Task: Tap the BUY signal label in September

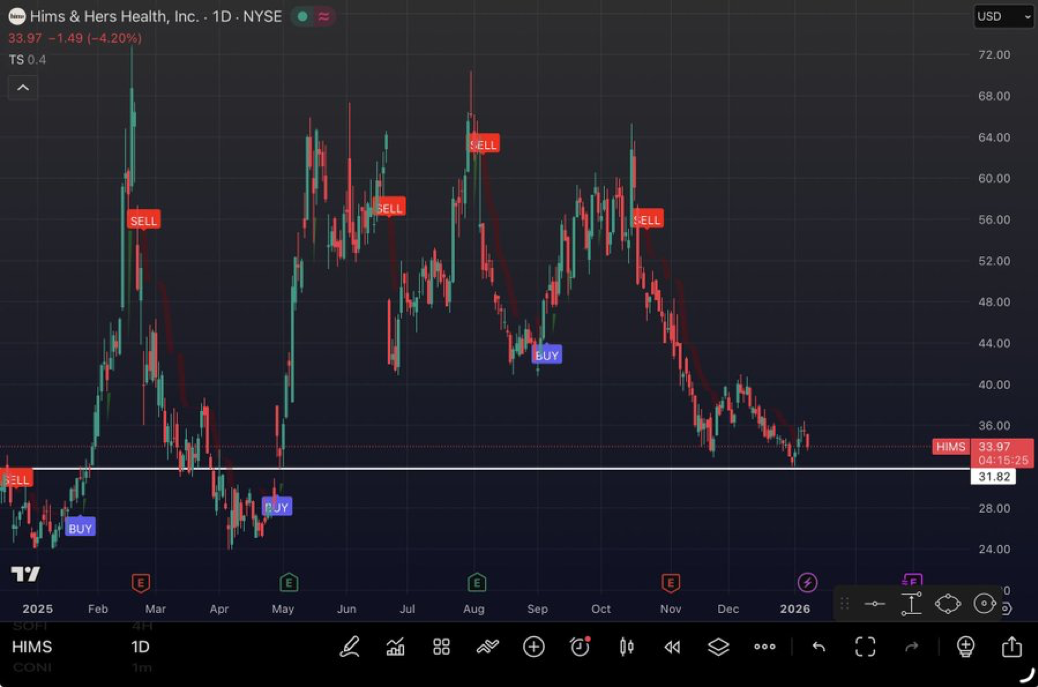Action: [x=547, y=355]
